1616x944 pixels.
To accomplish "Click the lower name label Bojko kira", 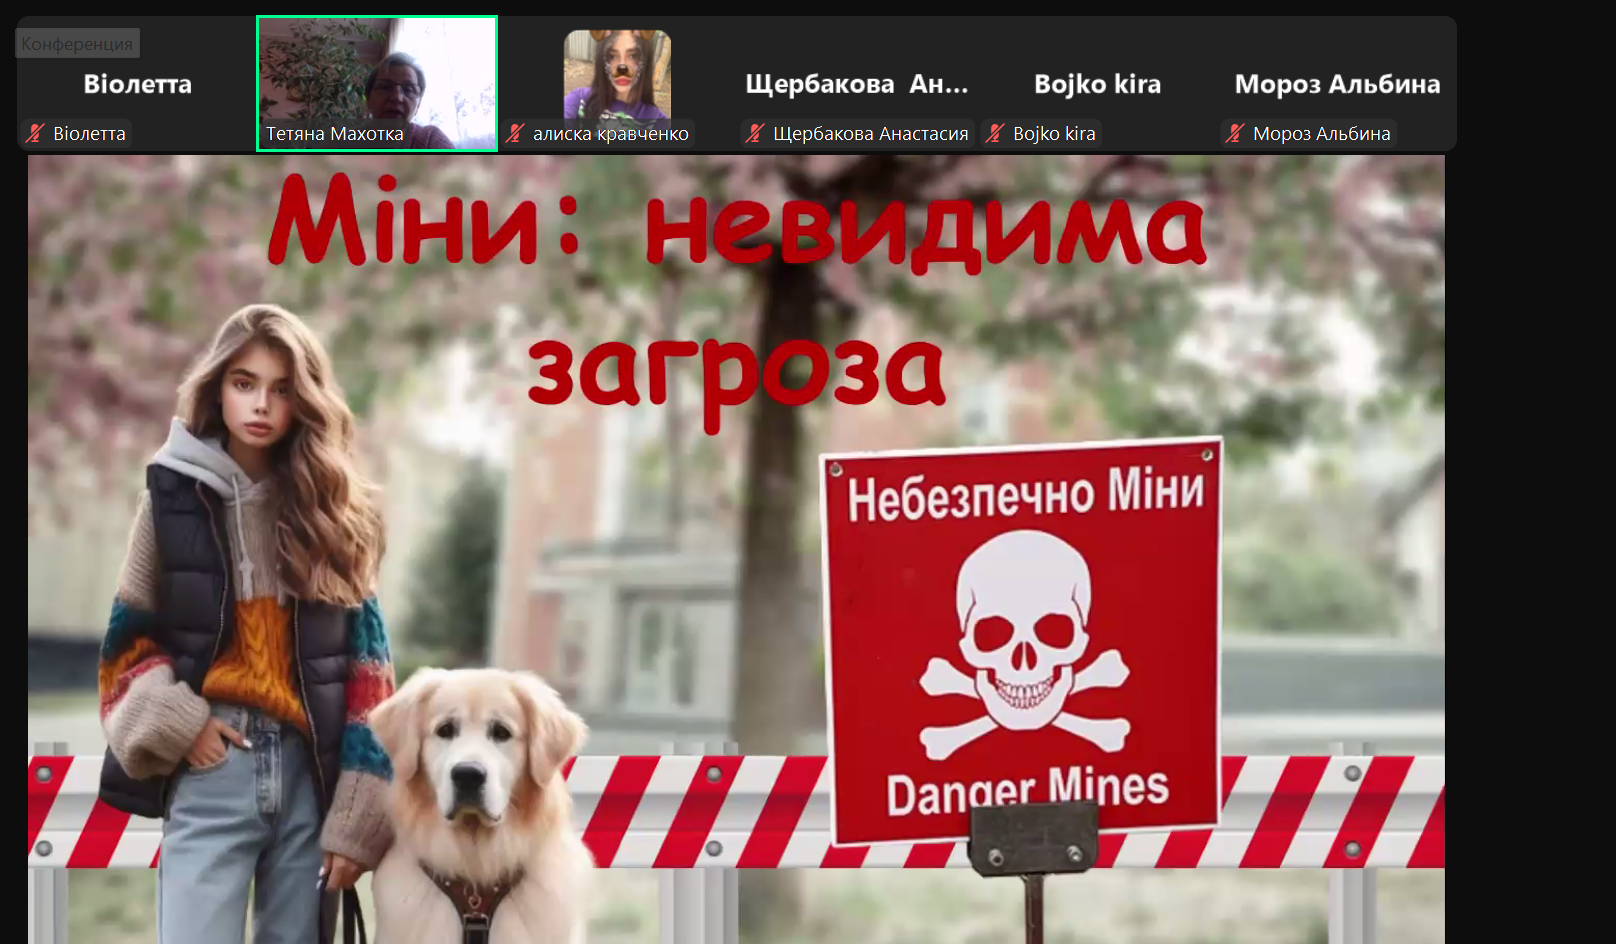I will tap(1054, 133).
